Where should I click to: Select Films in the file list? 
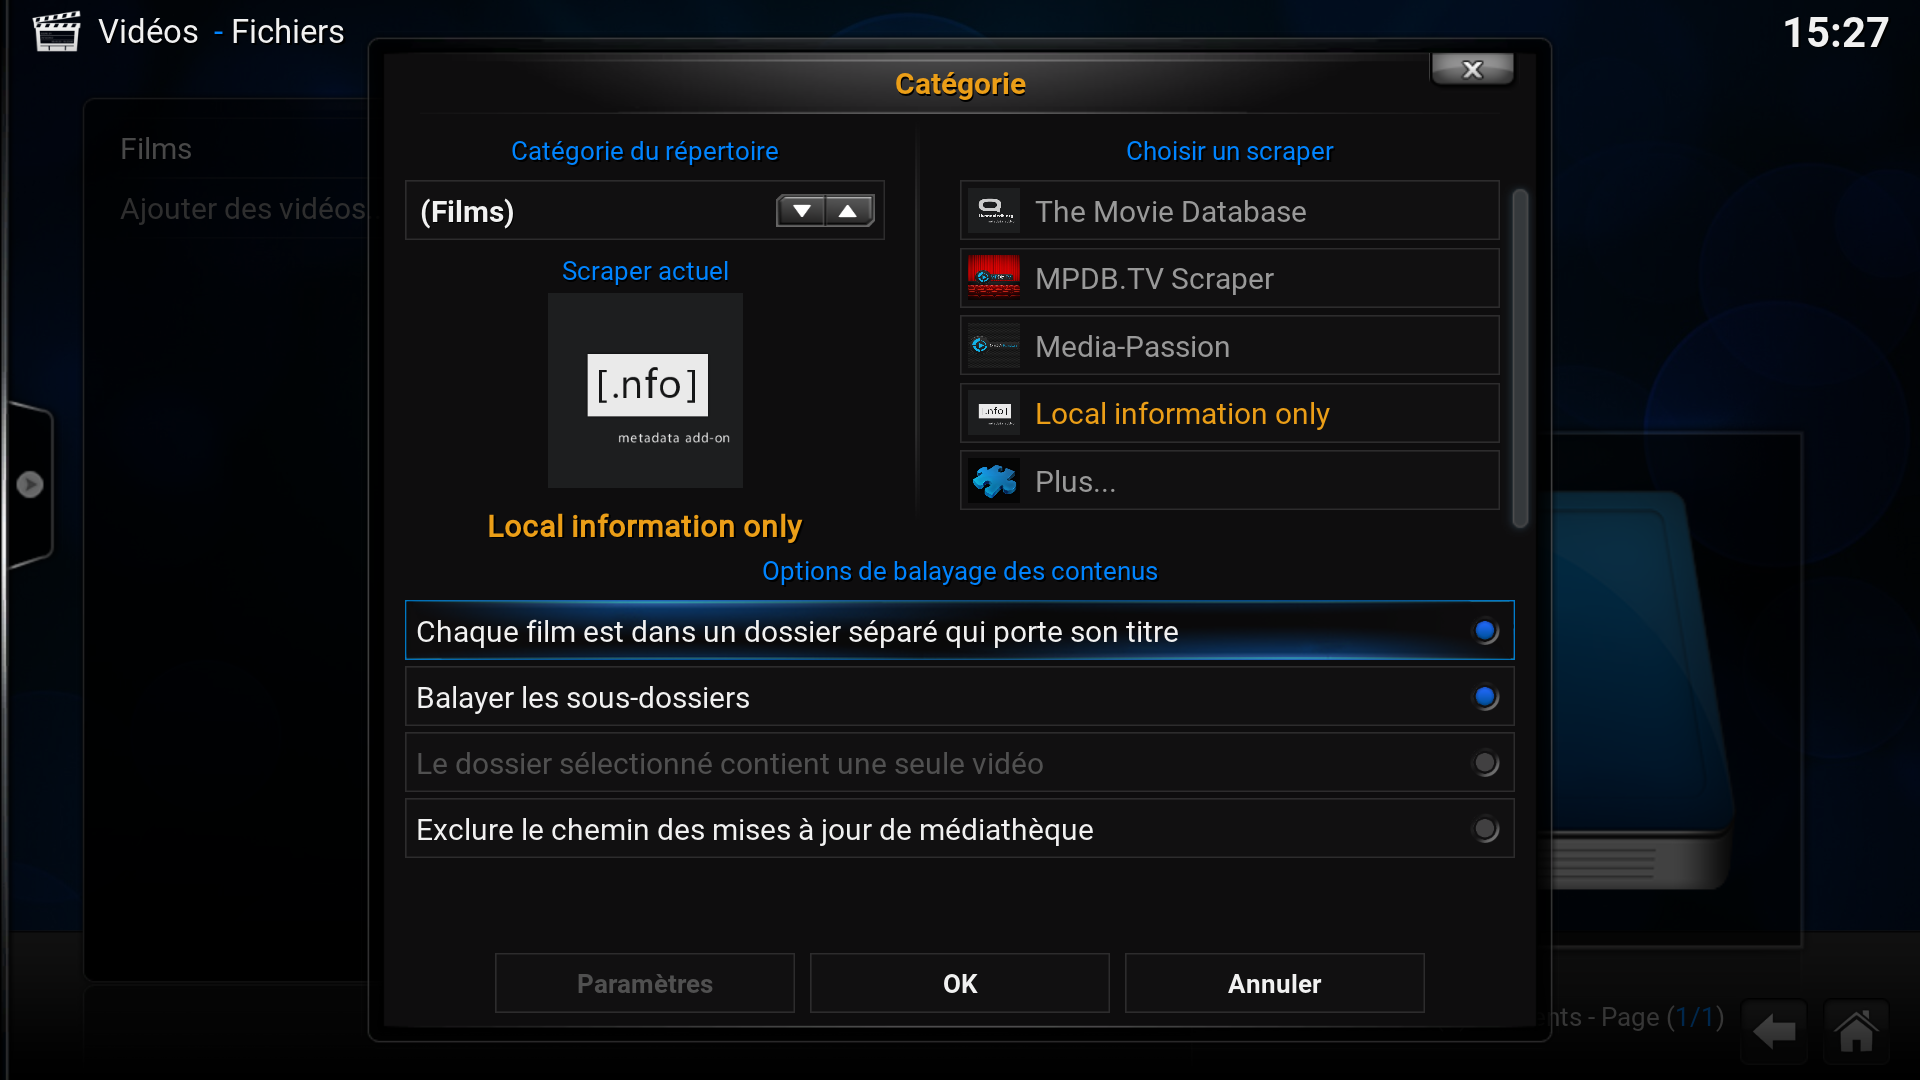(156, 149)
